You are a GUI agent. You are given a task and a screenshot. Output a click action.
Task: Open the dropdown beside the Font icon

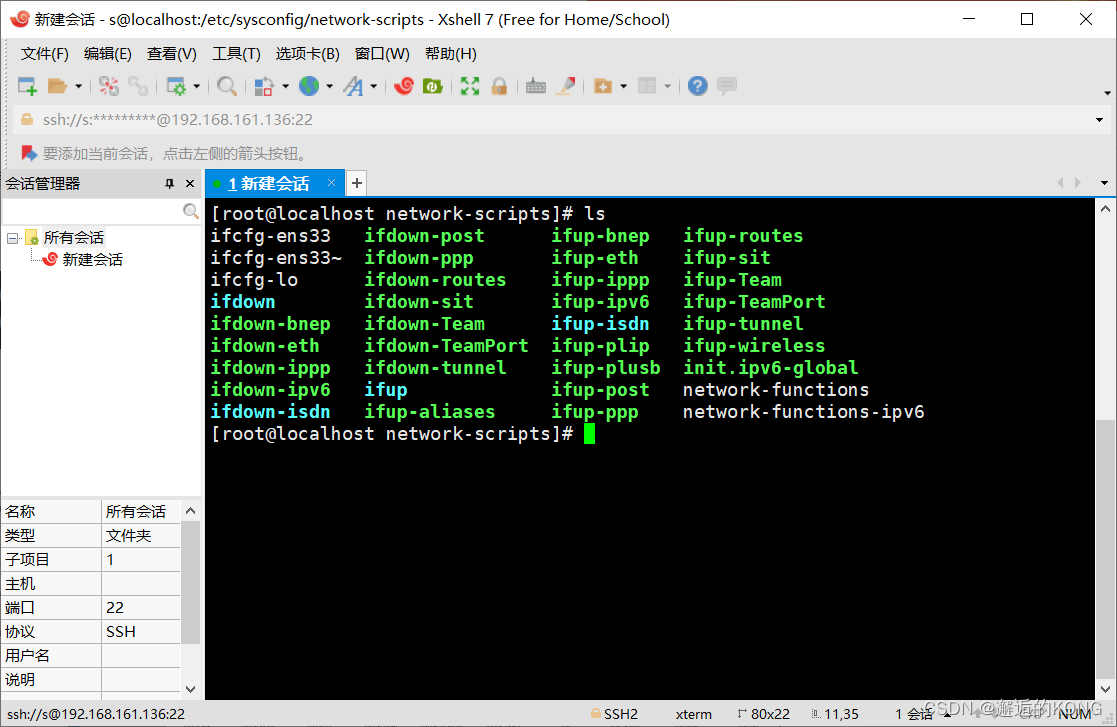click(x=373, y=86)
